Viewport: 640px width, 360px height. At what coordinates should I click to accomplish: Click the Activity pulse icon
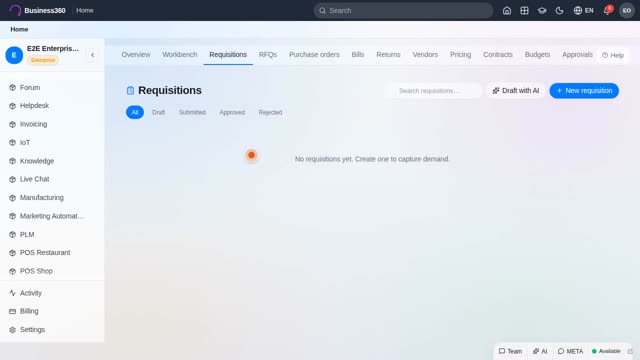[x=12, y=293]
